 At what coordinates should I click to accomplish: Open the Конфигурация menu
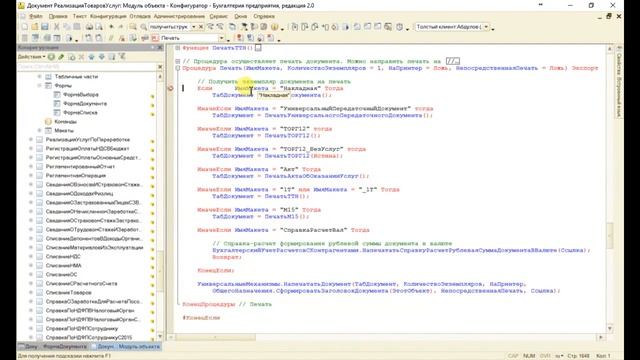click(108, 16)
